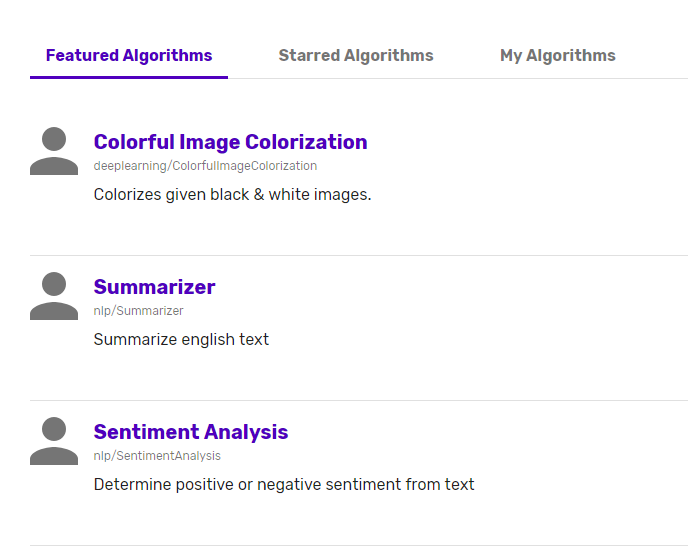Open the Colorful Image Colorization algorithm title

tap(230, 142)
